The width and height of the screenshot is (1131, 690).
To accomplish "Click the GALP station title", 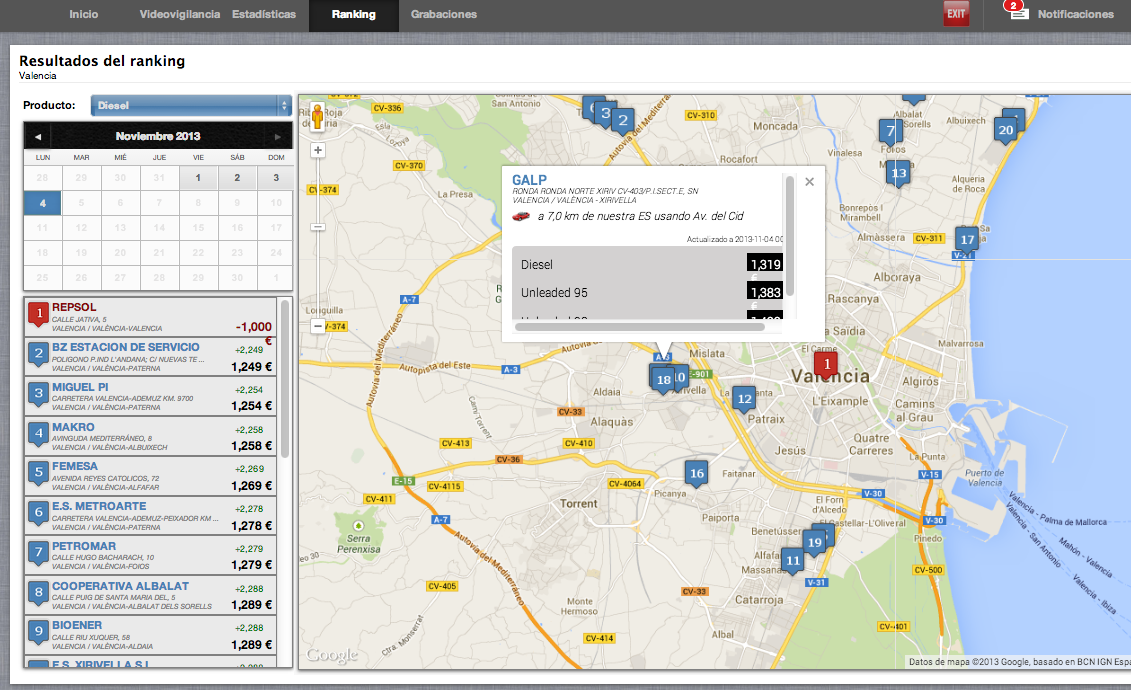I will click(x=529, y=180).
